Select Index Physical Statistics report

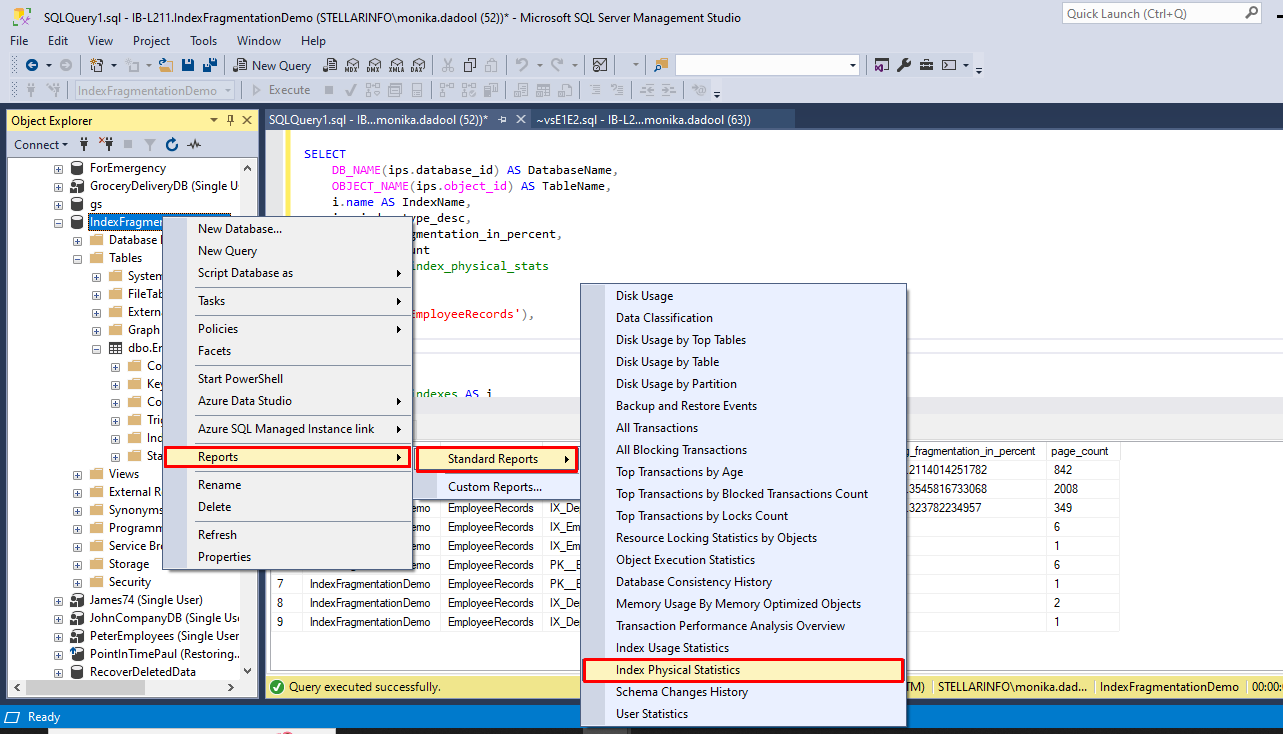pyautogui.click(x=743, y=670)
